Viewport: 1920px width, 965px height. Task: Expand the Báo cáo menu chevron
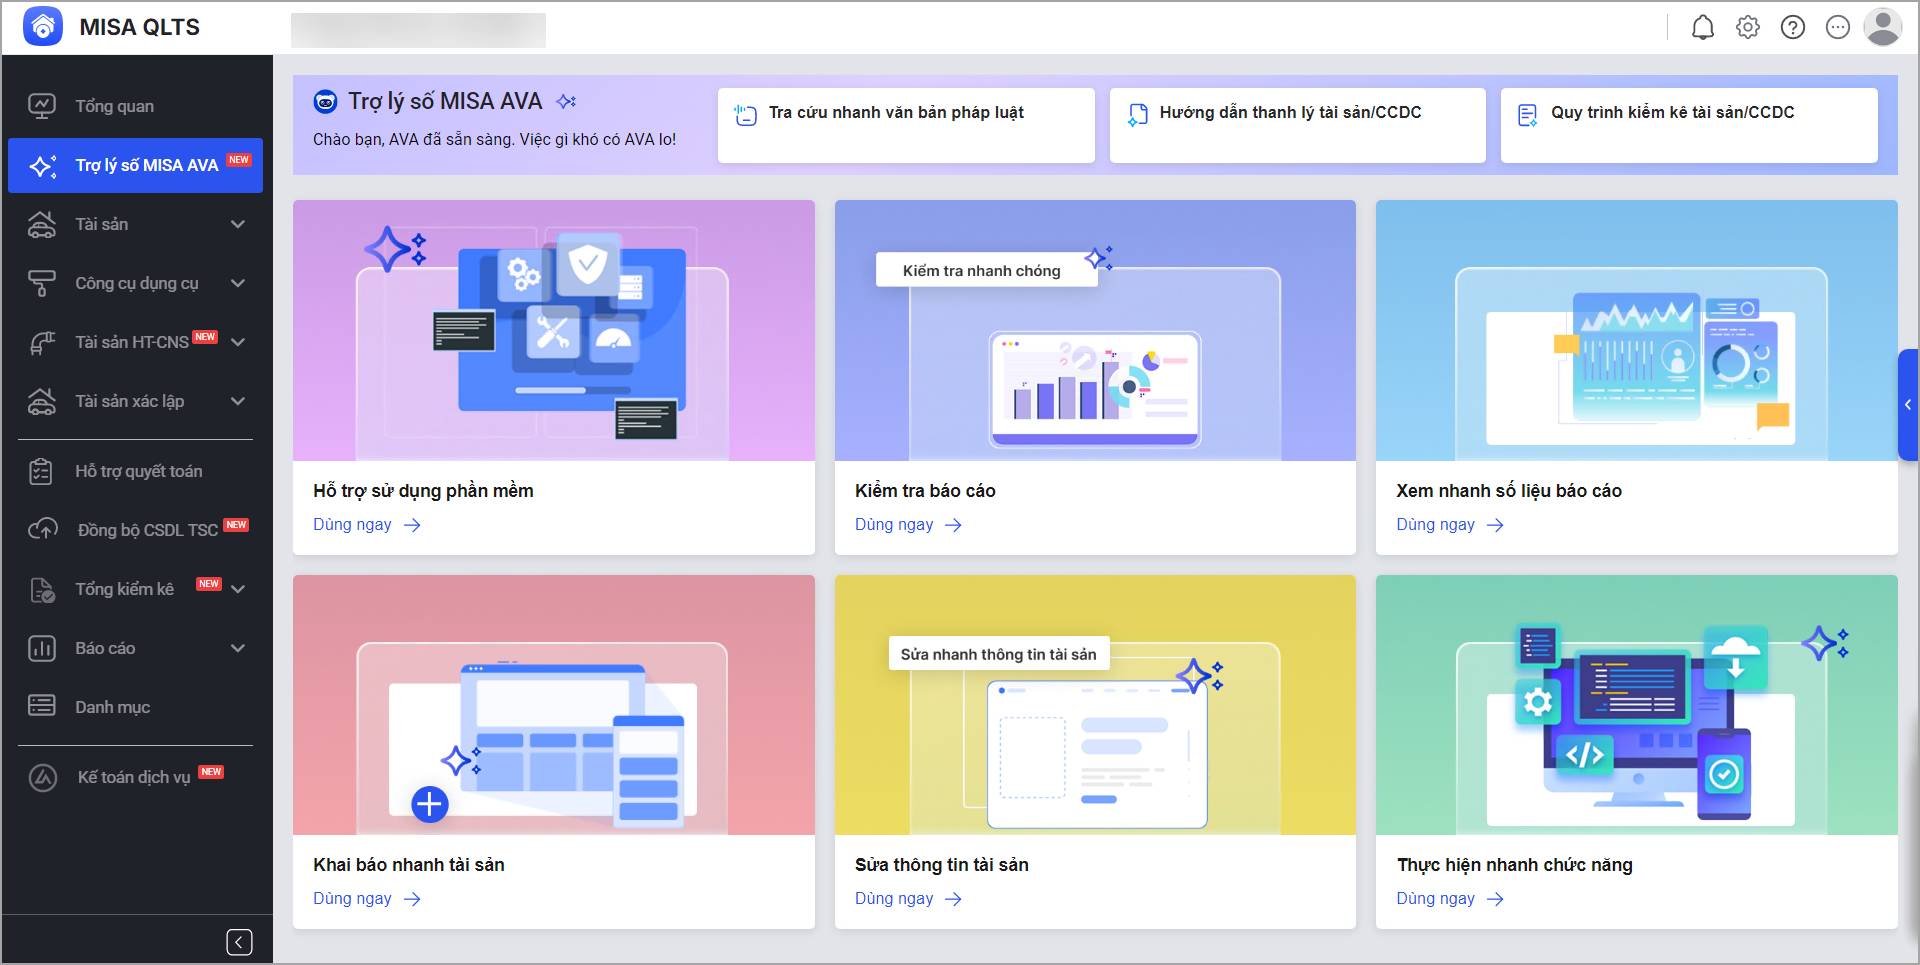coord(238,648)
